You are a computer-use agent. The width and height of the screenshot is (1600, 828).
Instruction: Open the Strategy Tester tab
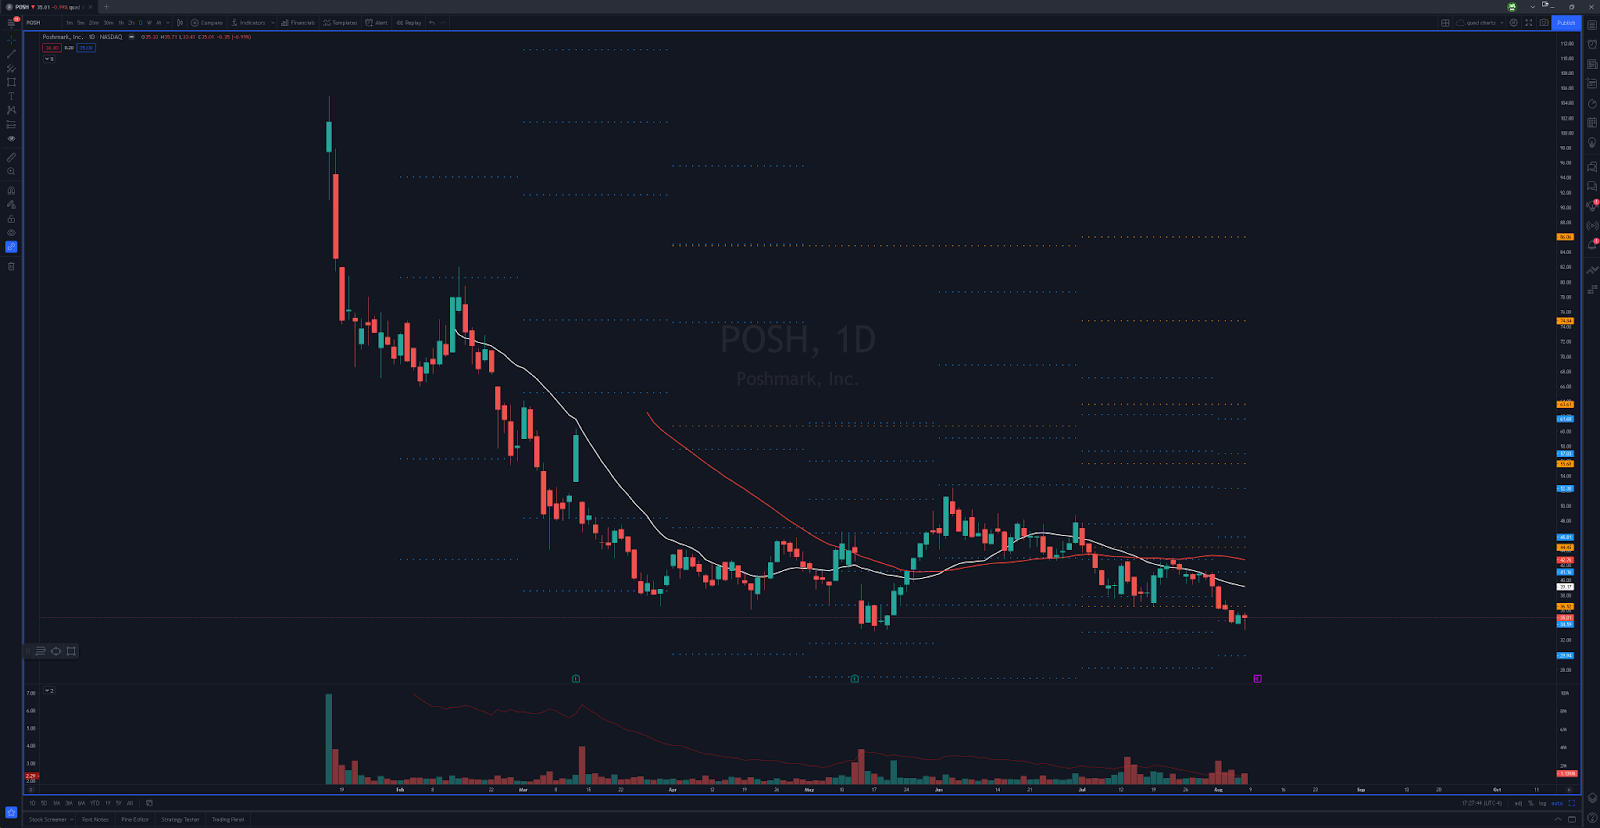pos(180,819)
